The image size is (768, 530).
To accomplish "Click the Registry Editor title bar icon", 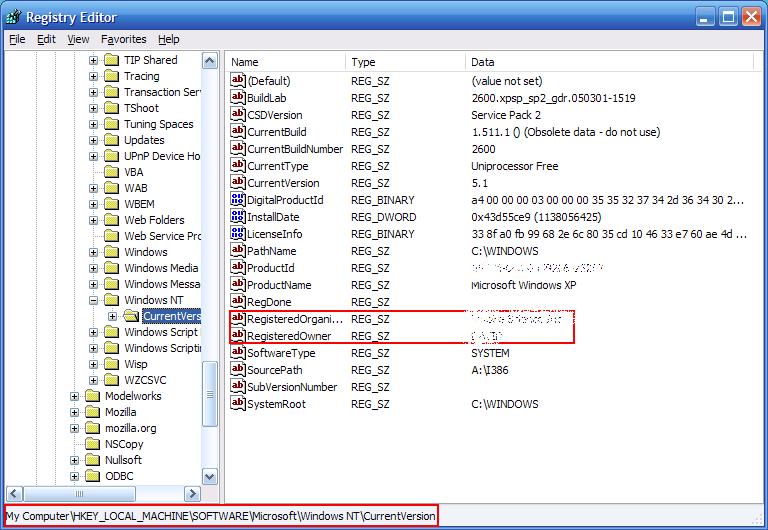I will coord(14,17).
